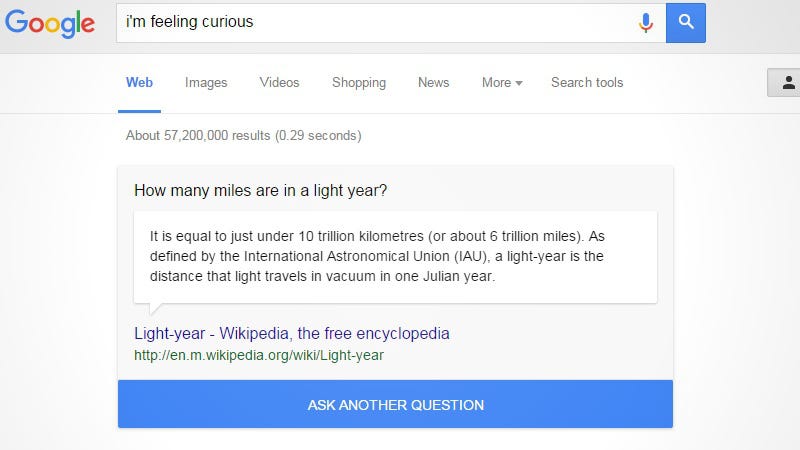800x450 pixels.
Task: Open the Shopping results tab
Action: coord(359,83)
